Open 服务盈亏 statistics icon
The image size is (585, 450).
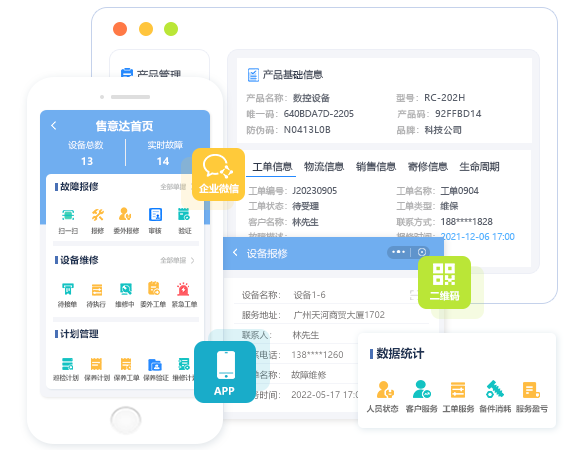531,390
